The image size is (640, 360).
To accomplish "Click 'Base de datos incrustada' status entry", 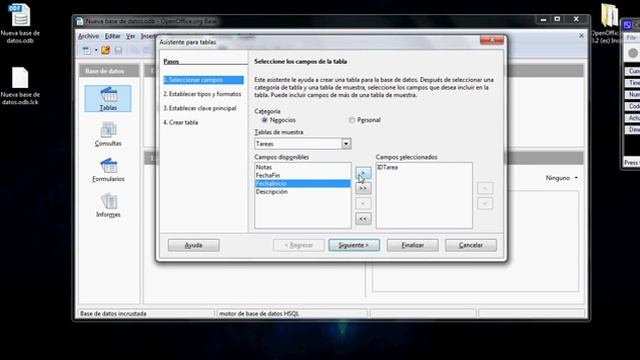I will [113, 313].
